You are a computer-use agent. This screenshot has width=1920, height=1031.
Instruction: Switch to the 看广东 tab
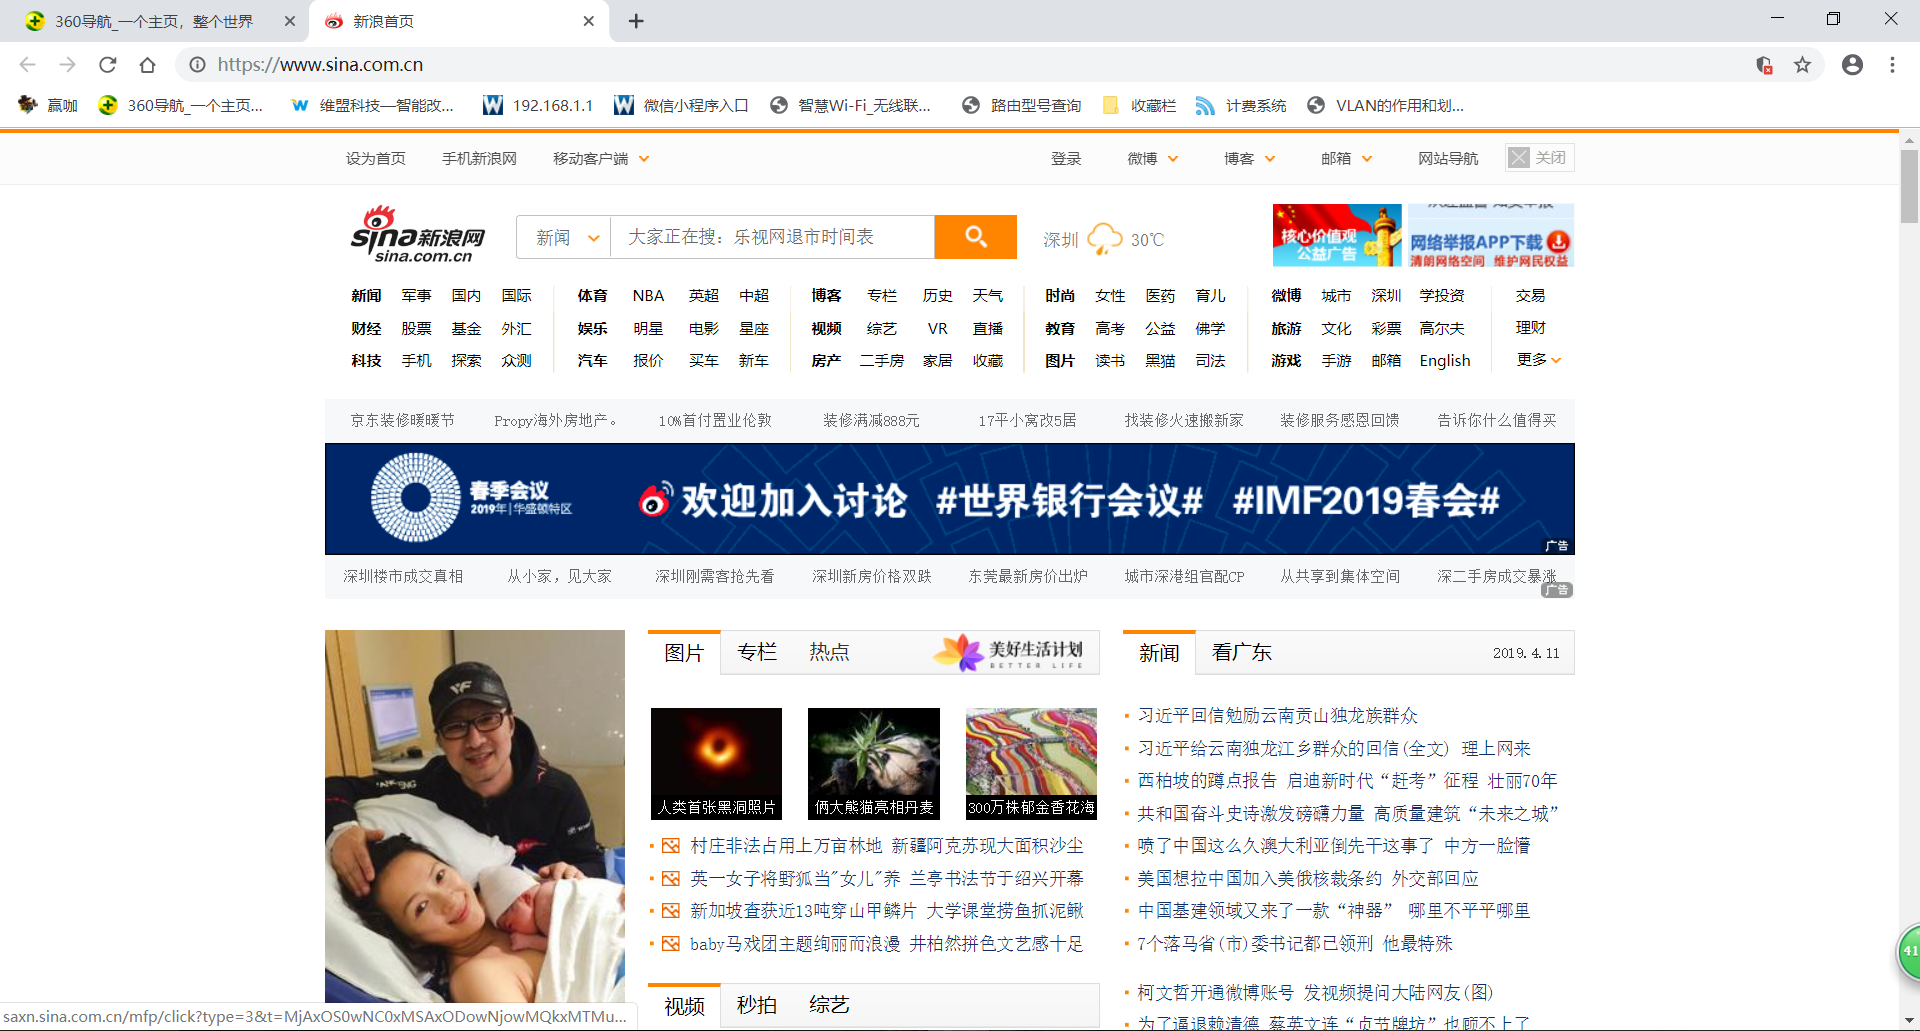pyautogui.click(x=1241, y=652)
